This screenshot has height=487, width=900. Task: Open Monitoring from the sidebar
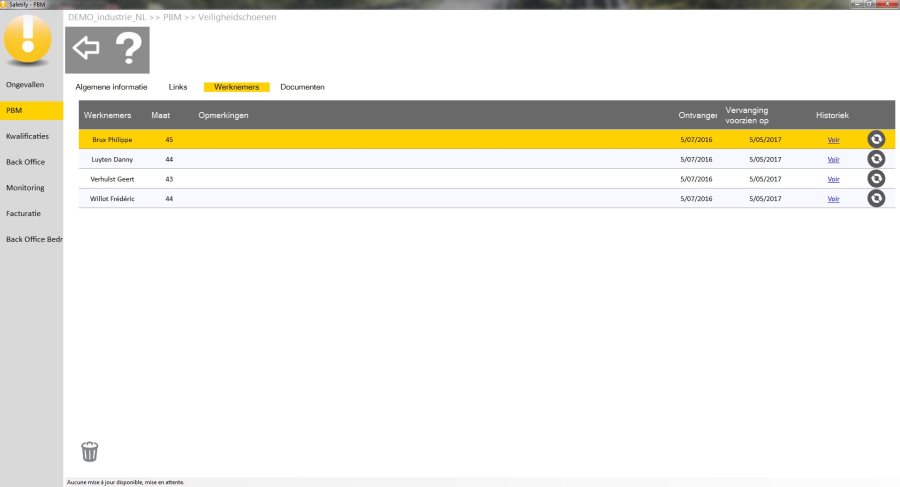(25, 188)
